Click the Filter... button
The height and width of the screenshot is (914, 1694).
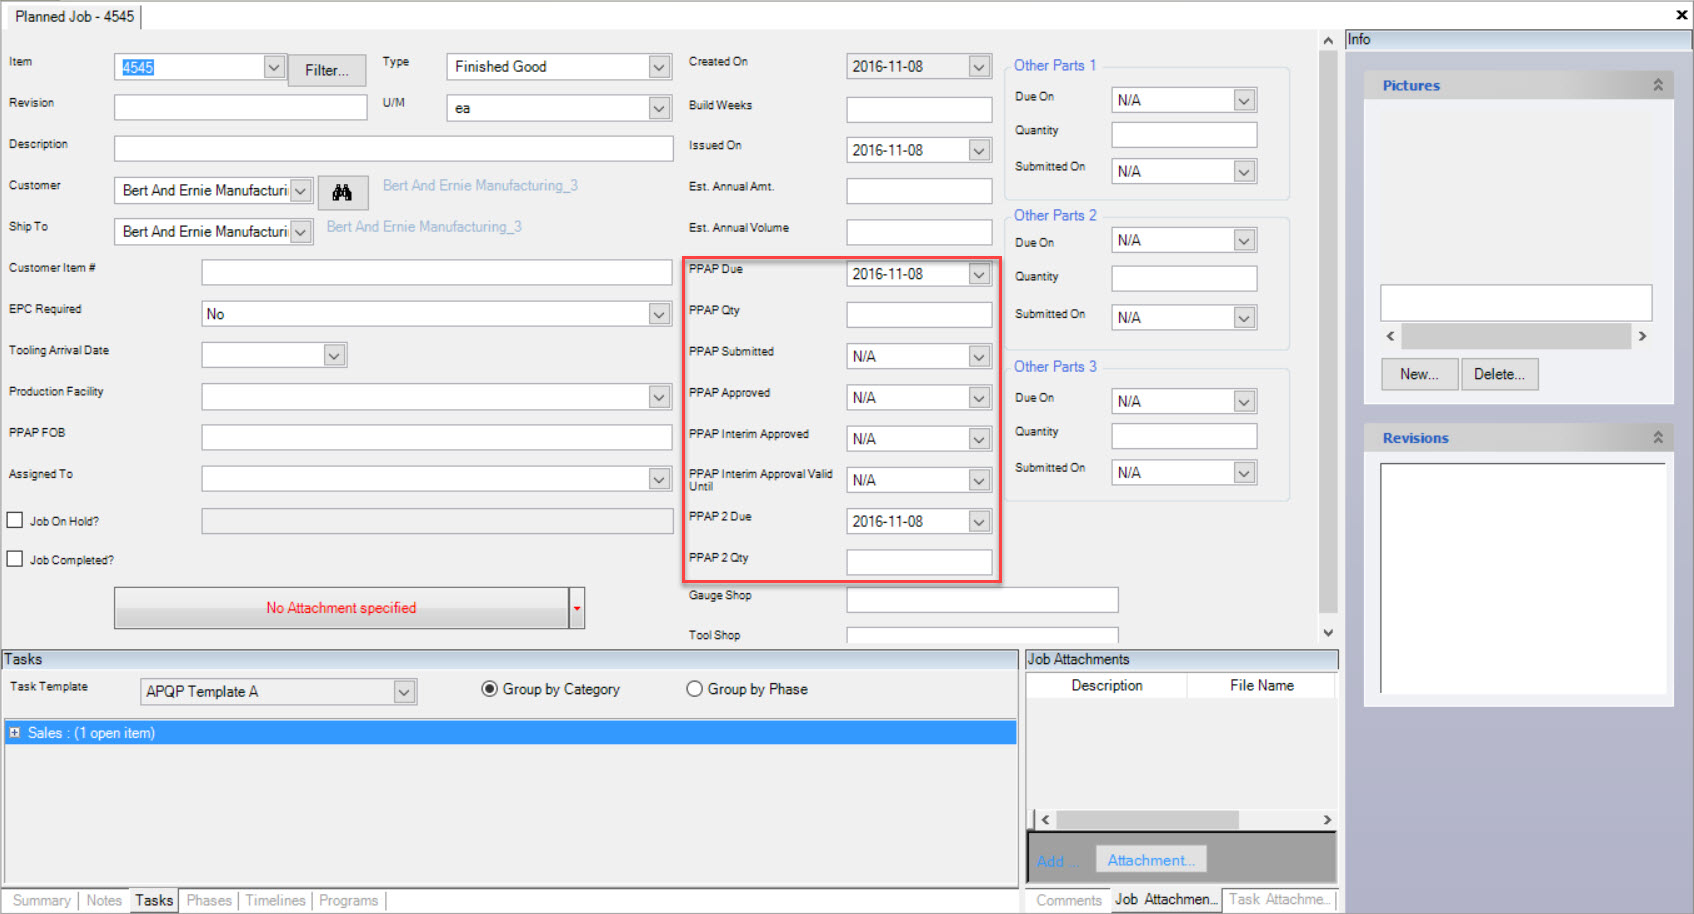327,70
